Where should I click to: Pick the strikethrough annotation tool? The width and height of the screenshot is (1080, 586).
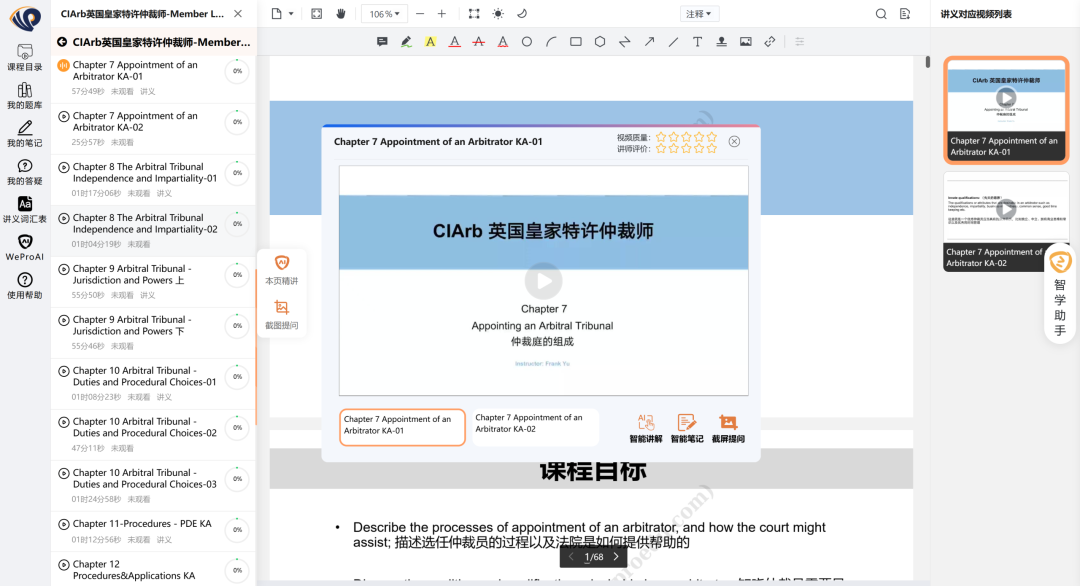[x=478, y=42]
